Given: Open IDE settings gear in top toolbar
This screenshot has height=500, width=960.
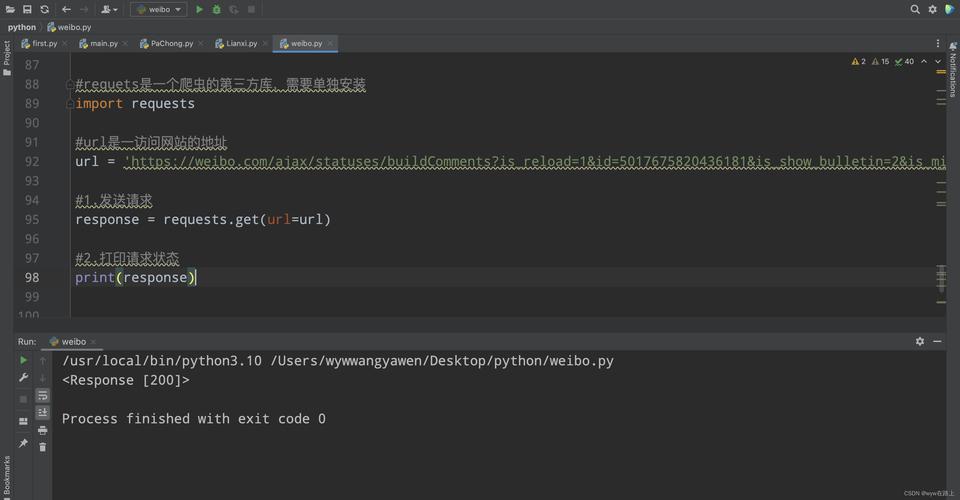Looking at the screenshot, I should coord(932,9).
